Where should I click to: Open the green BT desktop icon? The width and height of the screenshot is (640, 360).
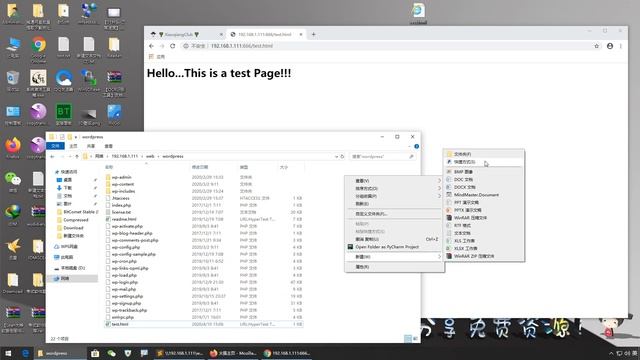(63, 114)
